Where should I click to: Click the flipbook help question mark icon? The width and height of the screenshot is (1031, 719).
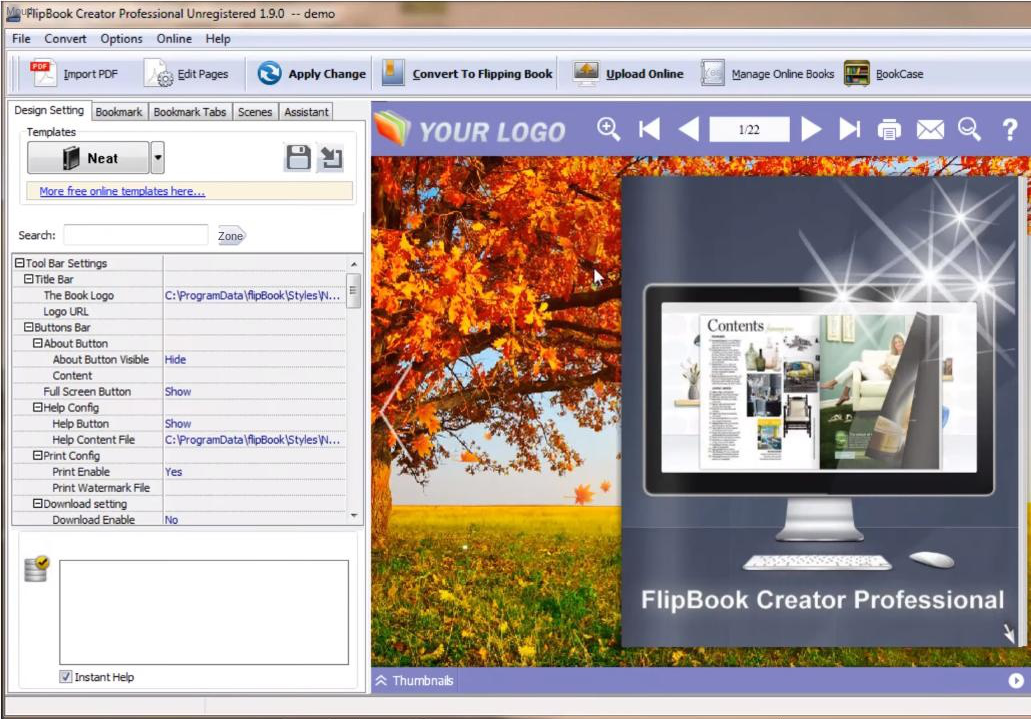pyautogui.click(x=1009, y=129)
